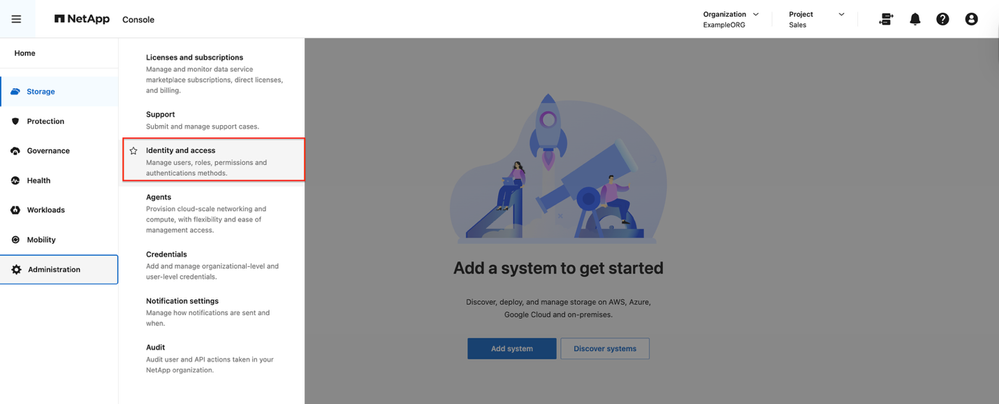Select Governance menu label
Screen dimensions: 999x404
48,151
